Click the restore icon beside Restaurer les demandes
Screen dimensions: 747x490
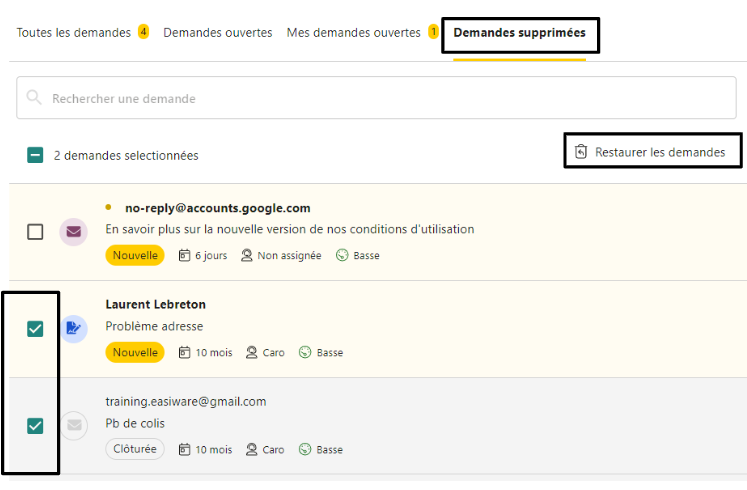pos(581,152)
